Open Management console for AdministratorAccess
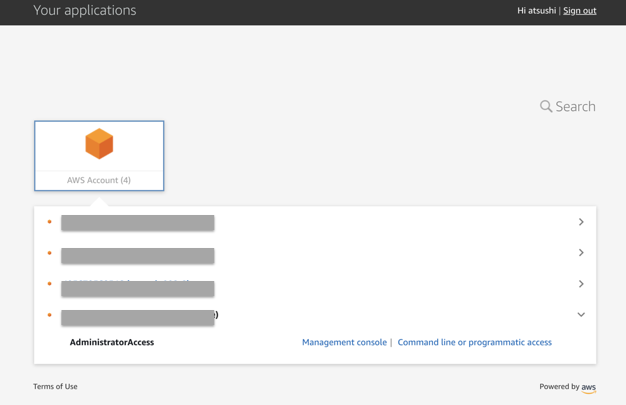 [x=344, y=342]
